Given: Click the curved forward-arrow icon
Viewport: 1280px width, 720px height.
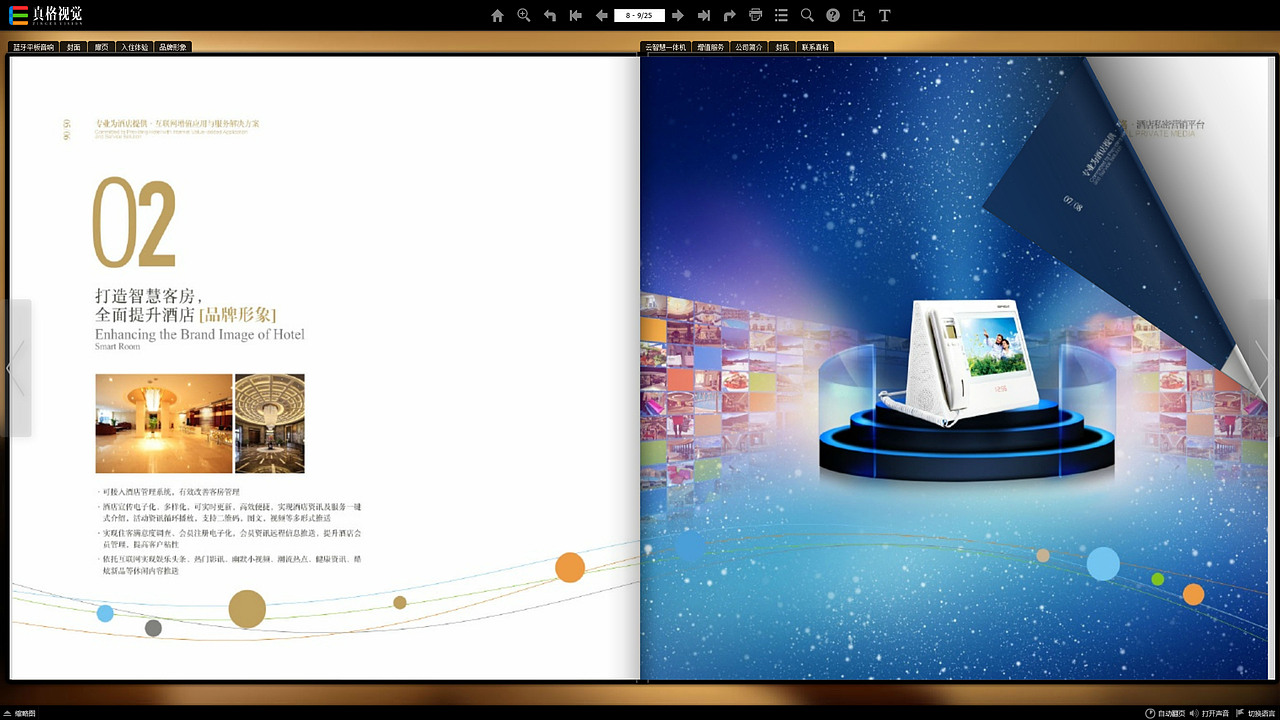Looking at the screenshot, I should pos(729,15).
